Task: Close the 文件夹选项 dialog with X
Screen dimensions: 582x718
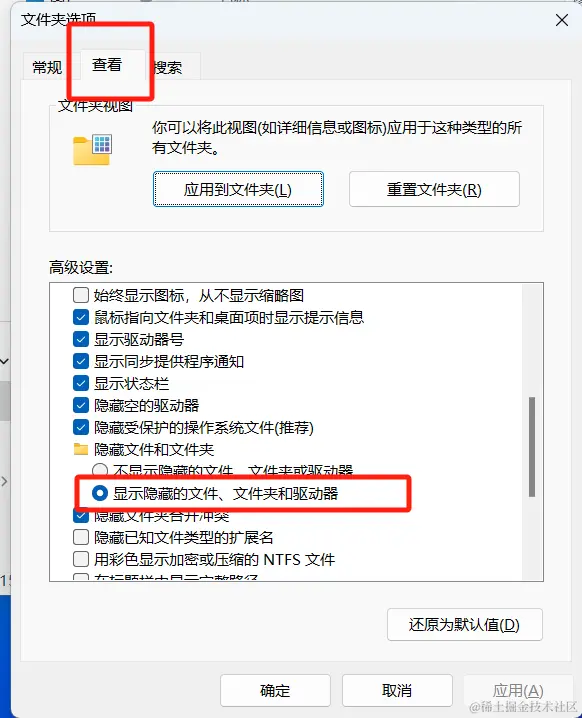Action: [562, 20]
